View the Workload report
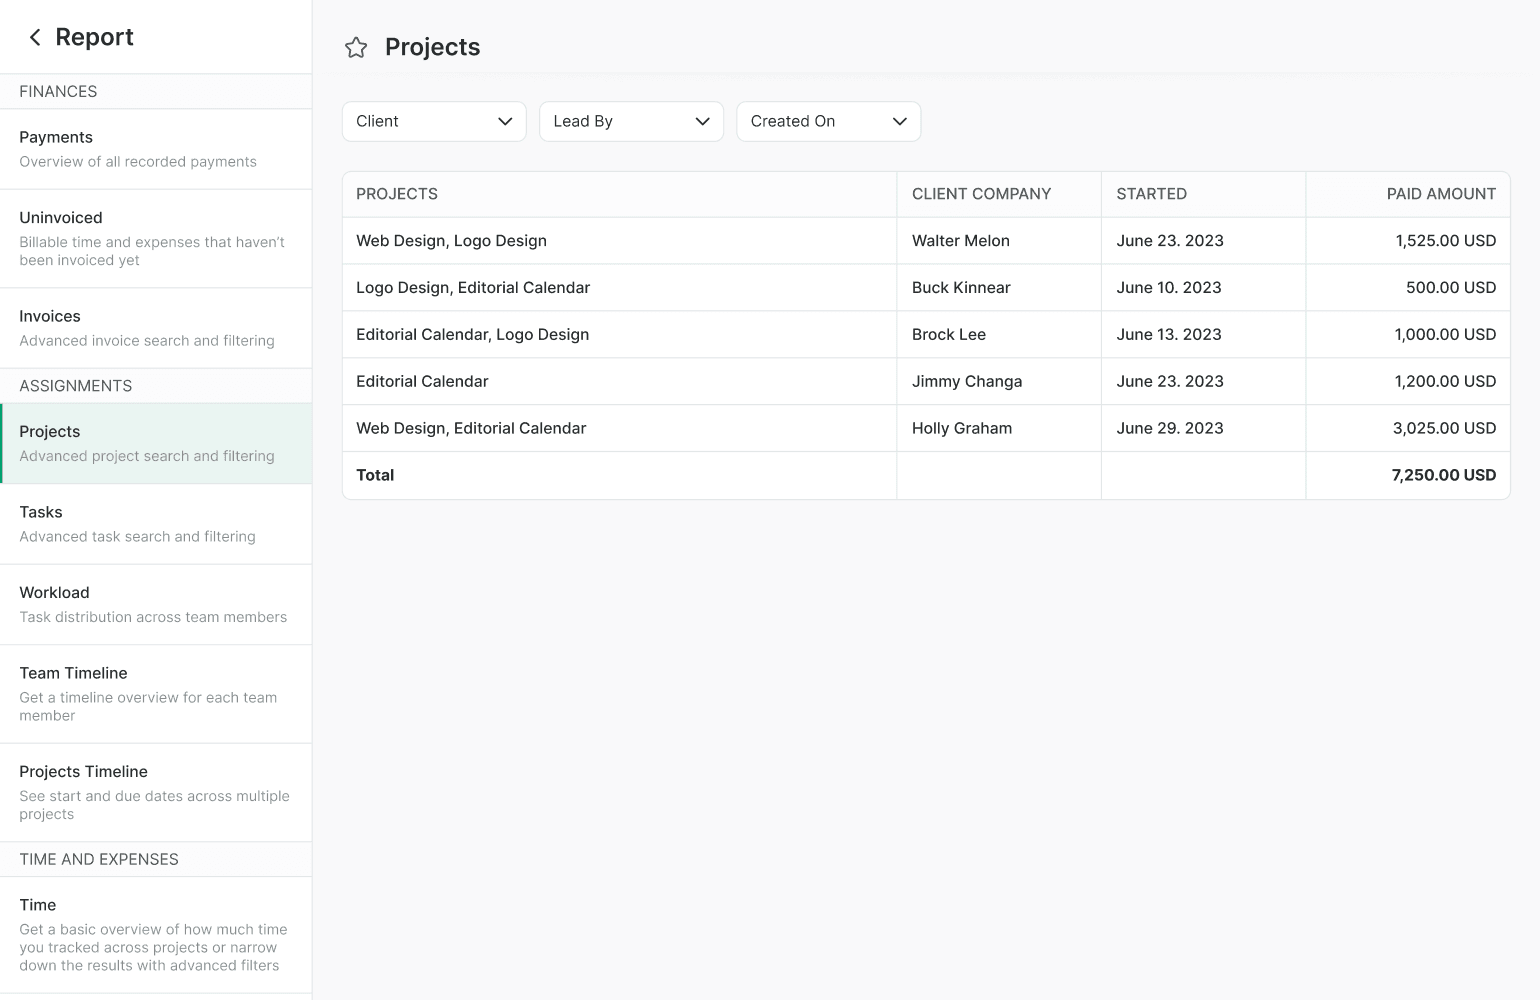1540x1000 pixels. [x=156, y=604]
